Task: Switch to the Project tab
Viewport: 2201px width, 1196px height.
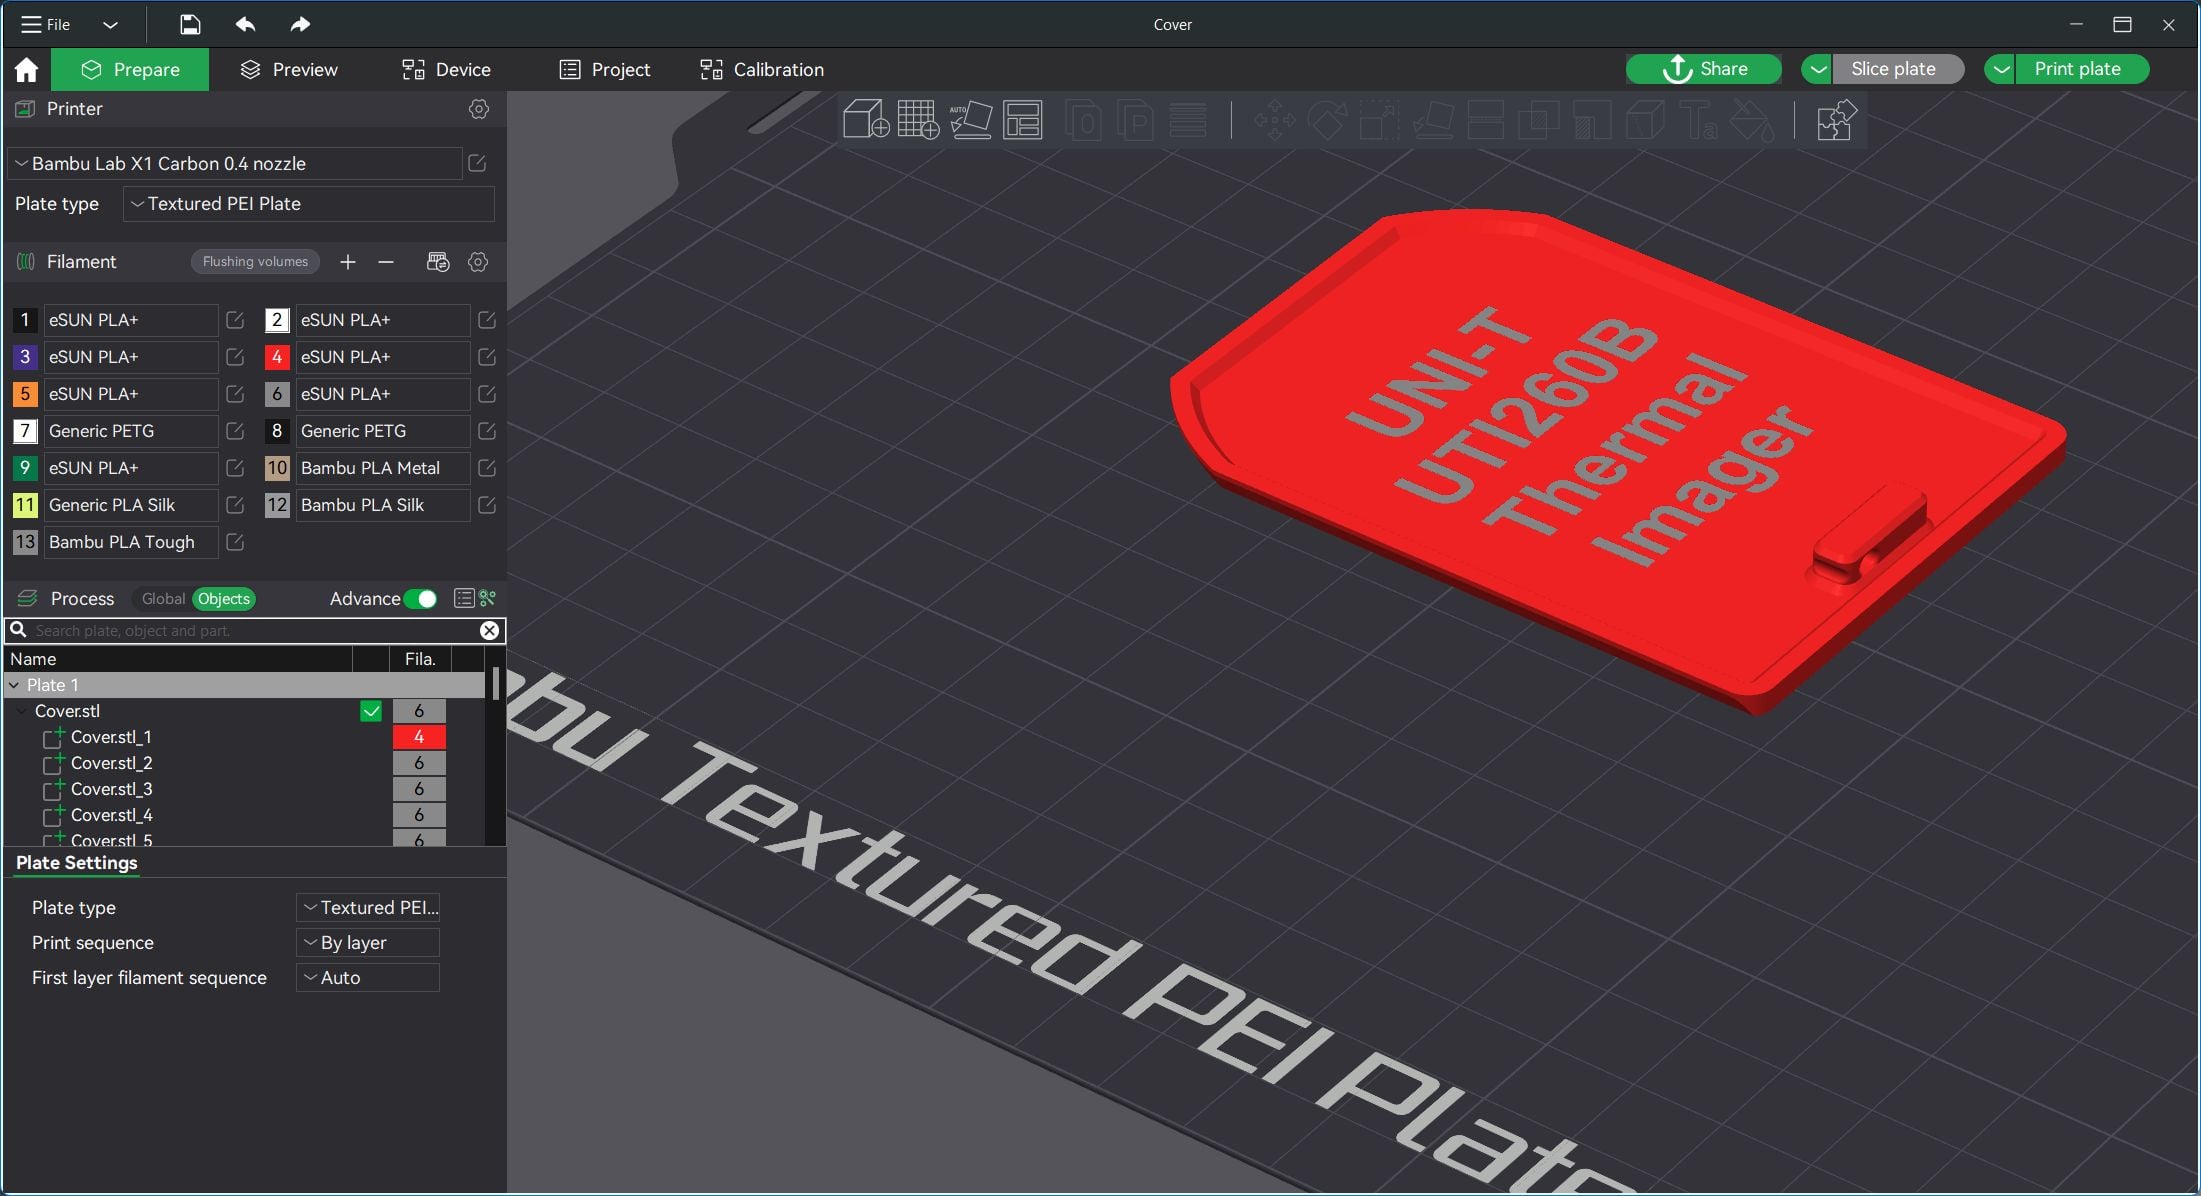Action: [x=605, y=69]
